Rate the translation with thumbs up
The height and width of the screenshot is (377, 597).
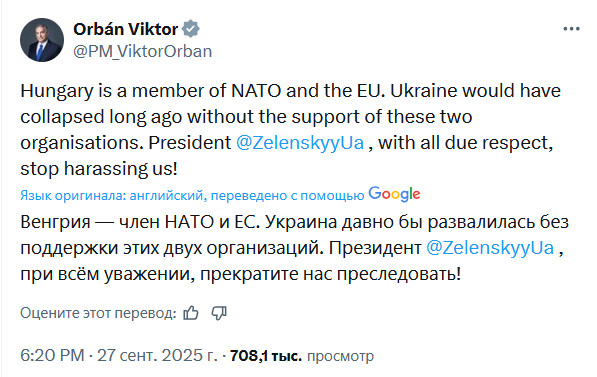pyautogui.click(x=191, y=313)
